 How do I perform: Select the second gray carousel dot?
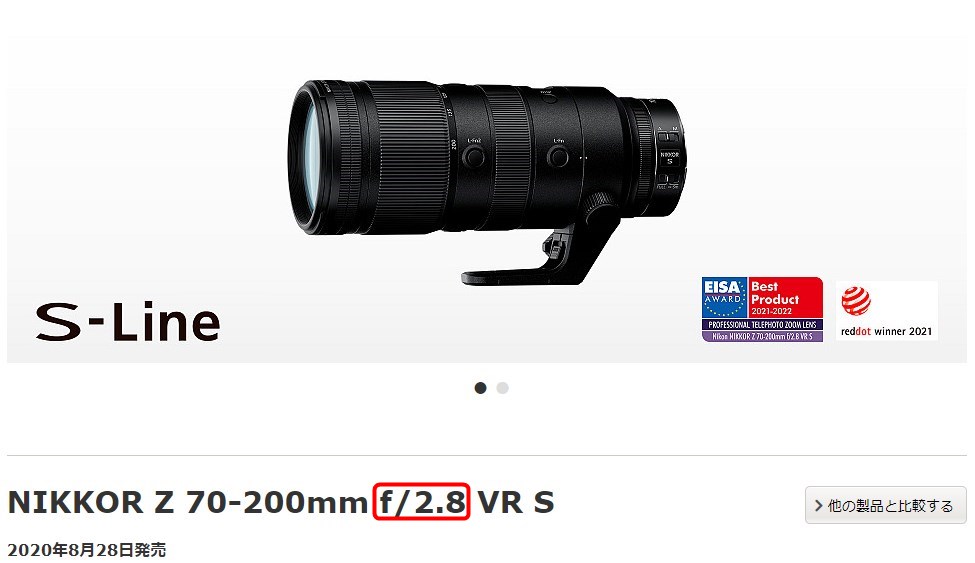(x=502, y=388)
